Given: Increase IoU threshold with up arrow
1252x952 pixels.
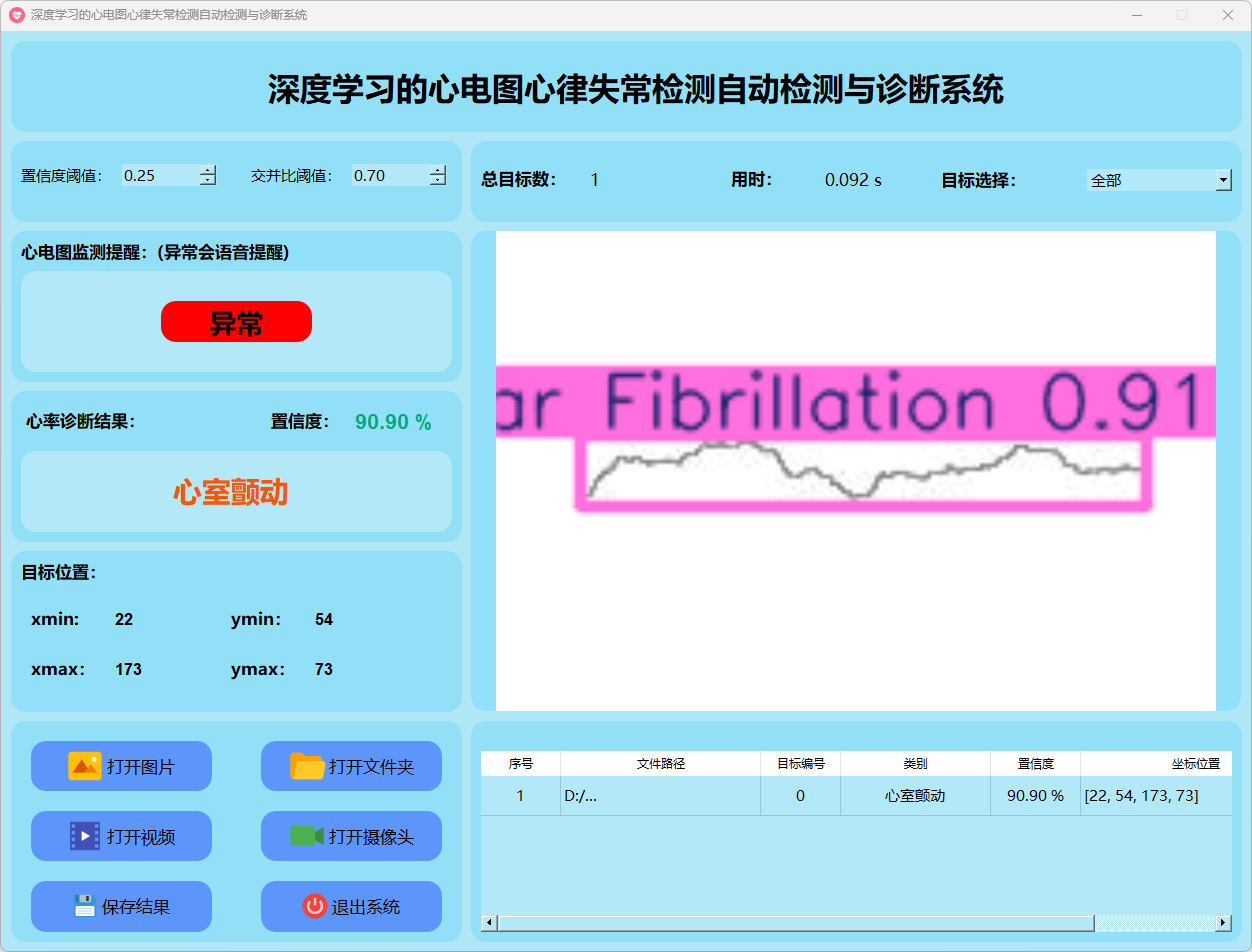Looking at the screenshot, I should click(437, 170).
